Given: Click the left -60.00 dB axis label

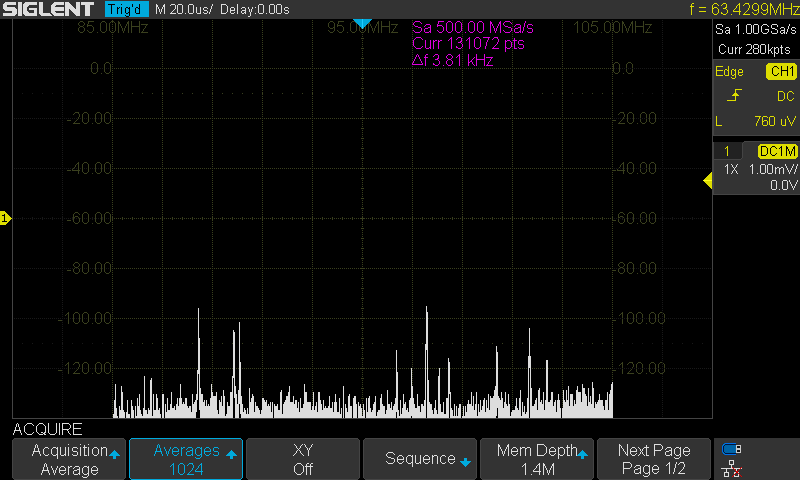Looking at the screenshot, I should tap(89, 218).
